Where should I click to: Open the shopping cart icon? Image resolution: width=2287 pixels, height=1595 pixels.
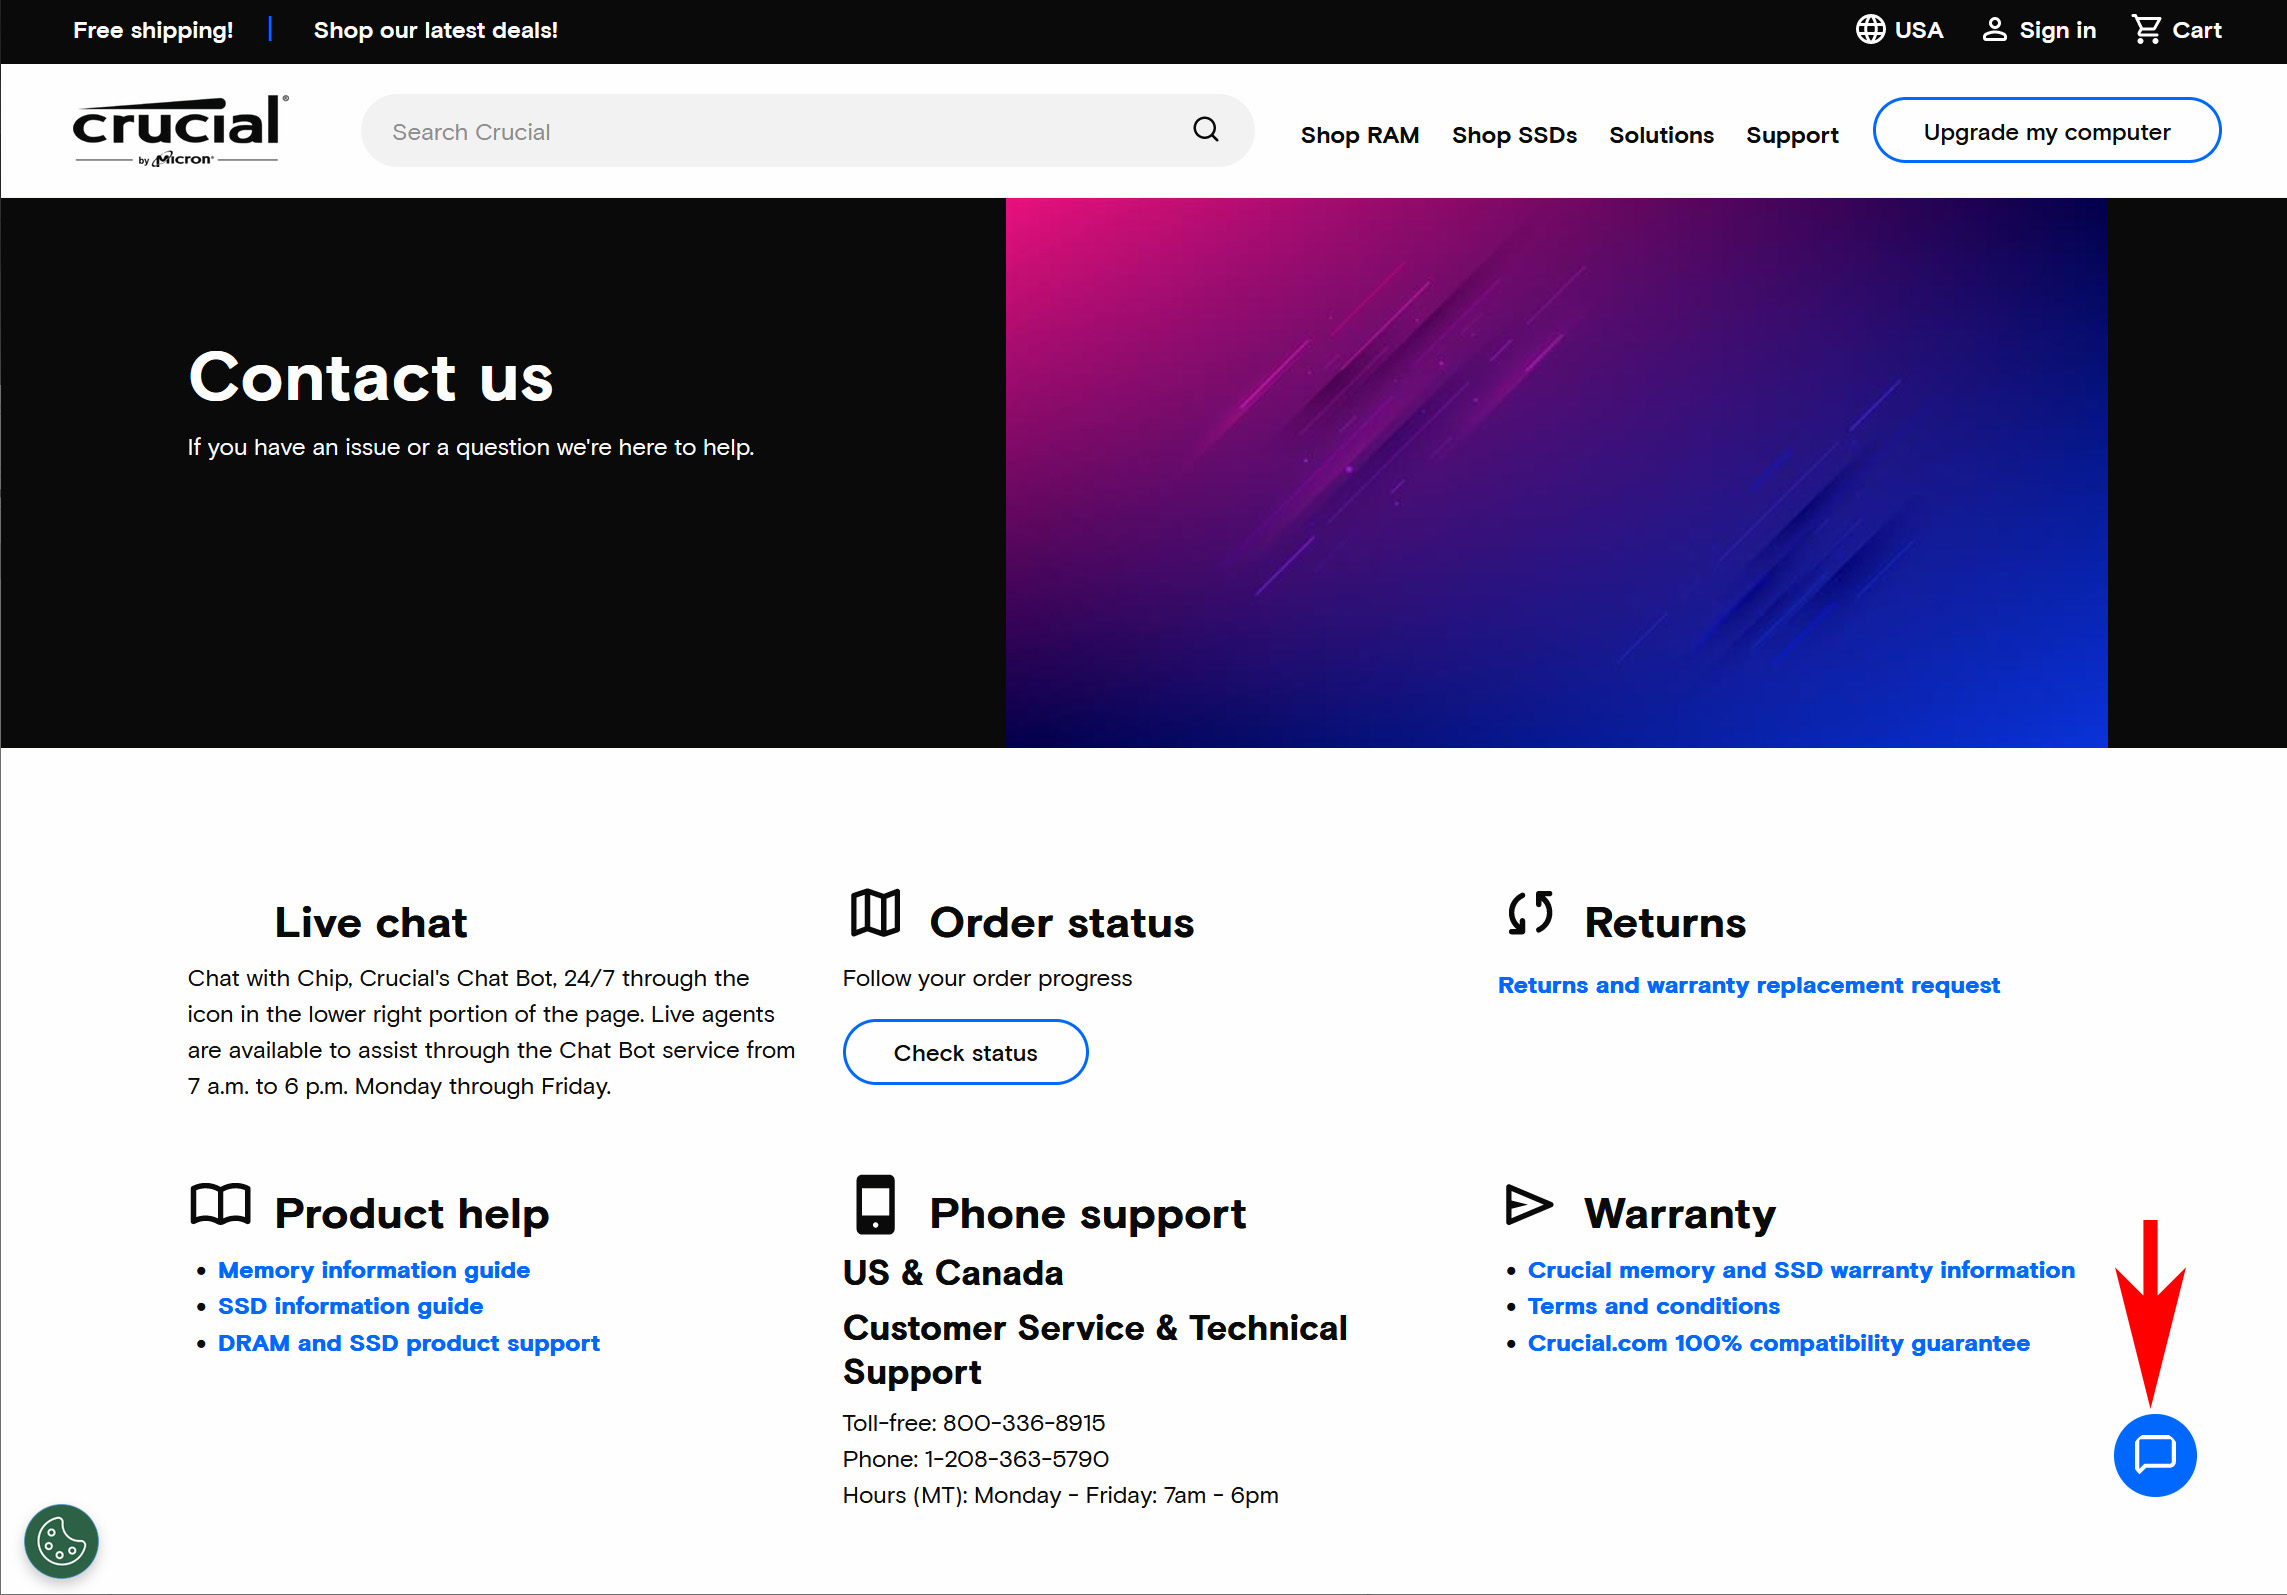pyautogui.click(x=2145, y=30)
